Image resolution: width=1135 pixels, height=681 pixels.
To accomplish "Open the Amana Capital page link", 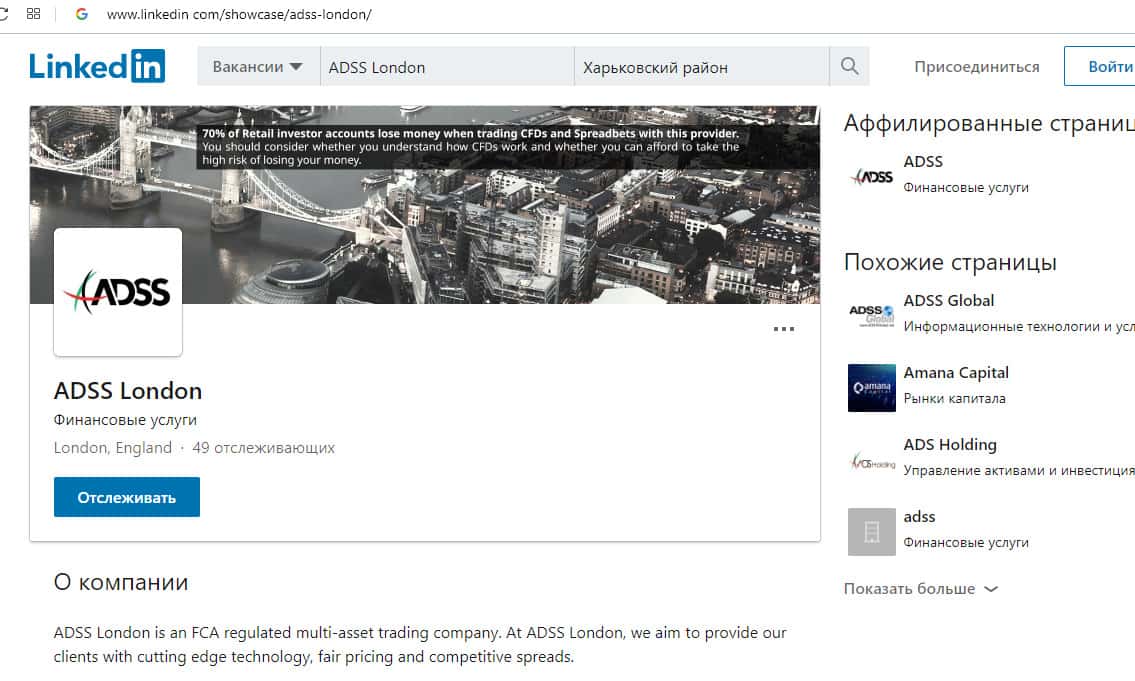I will (x=956, y=373).
